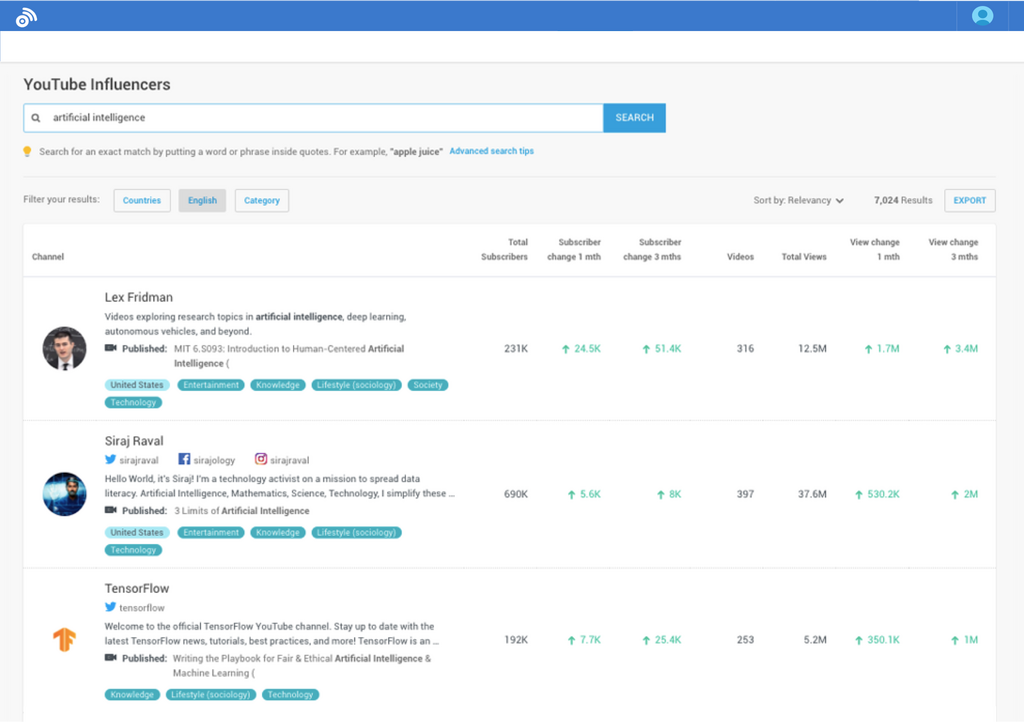The width and height of the screenshot is (1024, 722).
Task: Open Siraj Raval's Instagram icon link
Action: point(261,460)
